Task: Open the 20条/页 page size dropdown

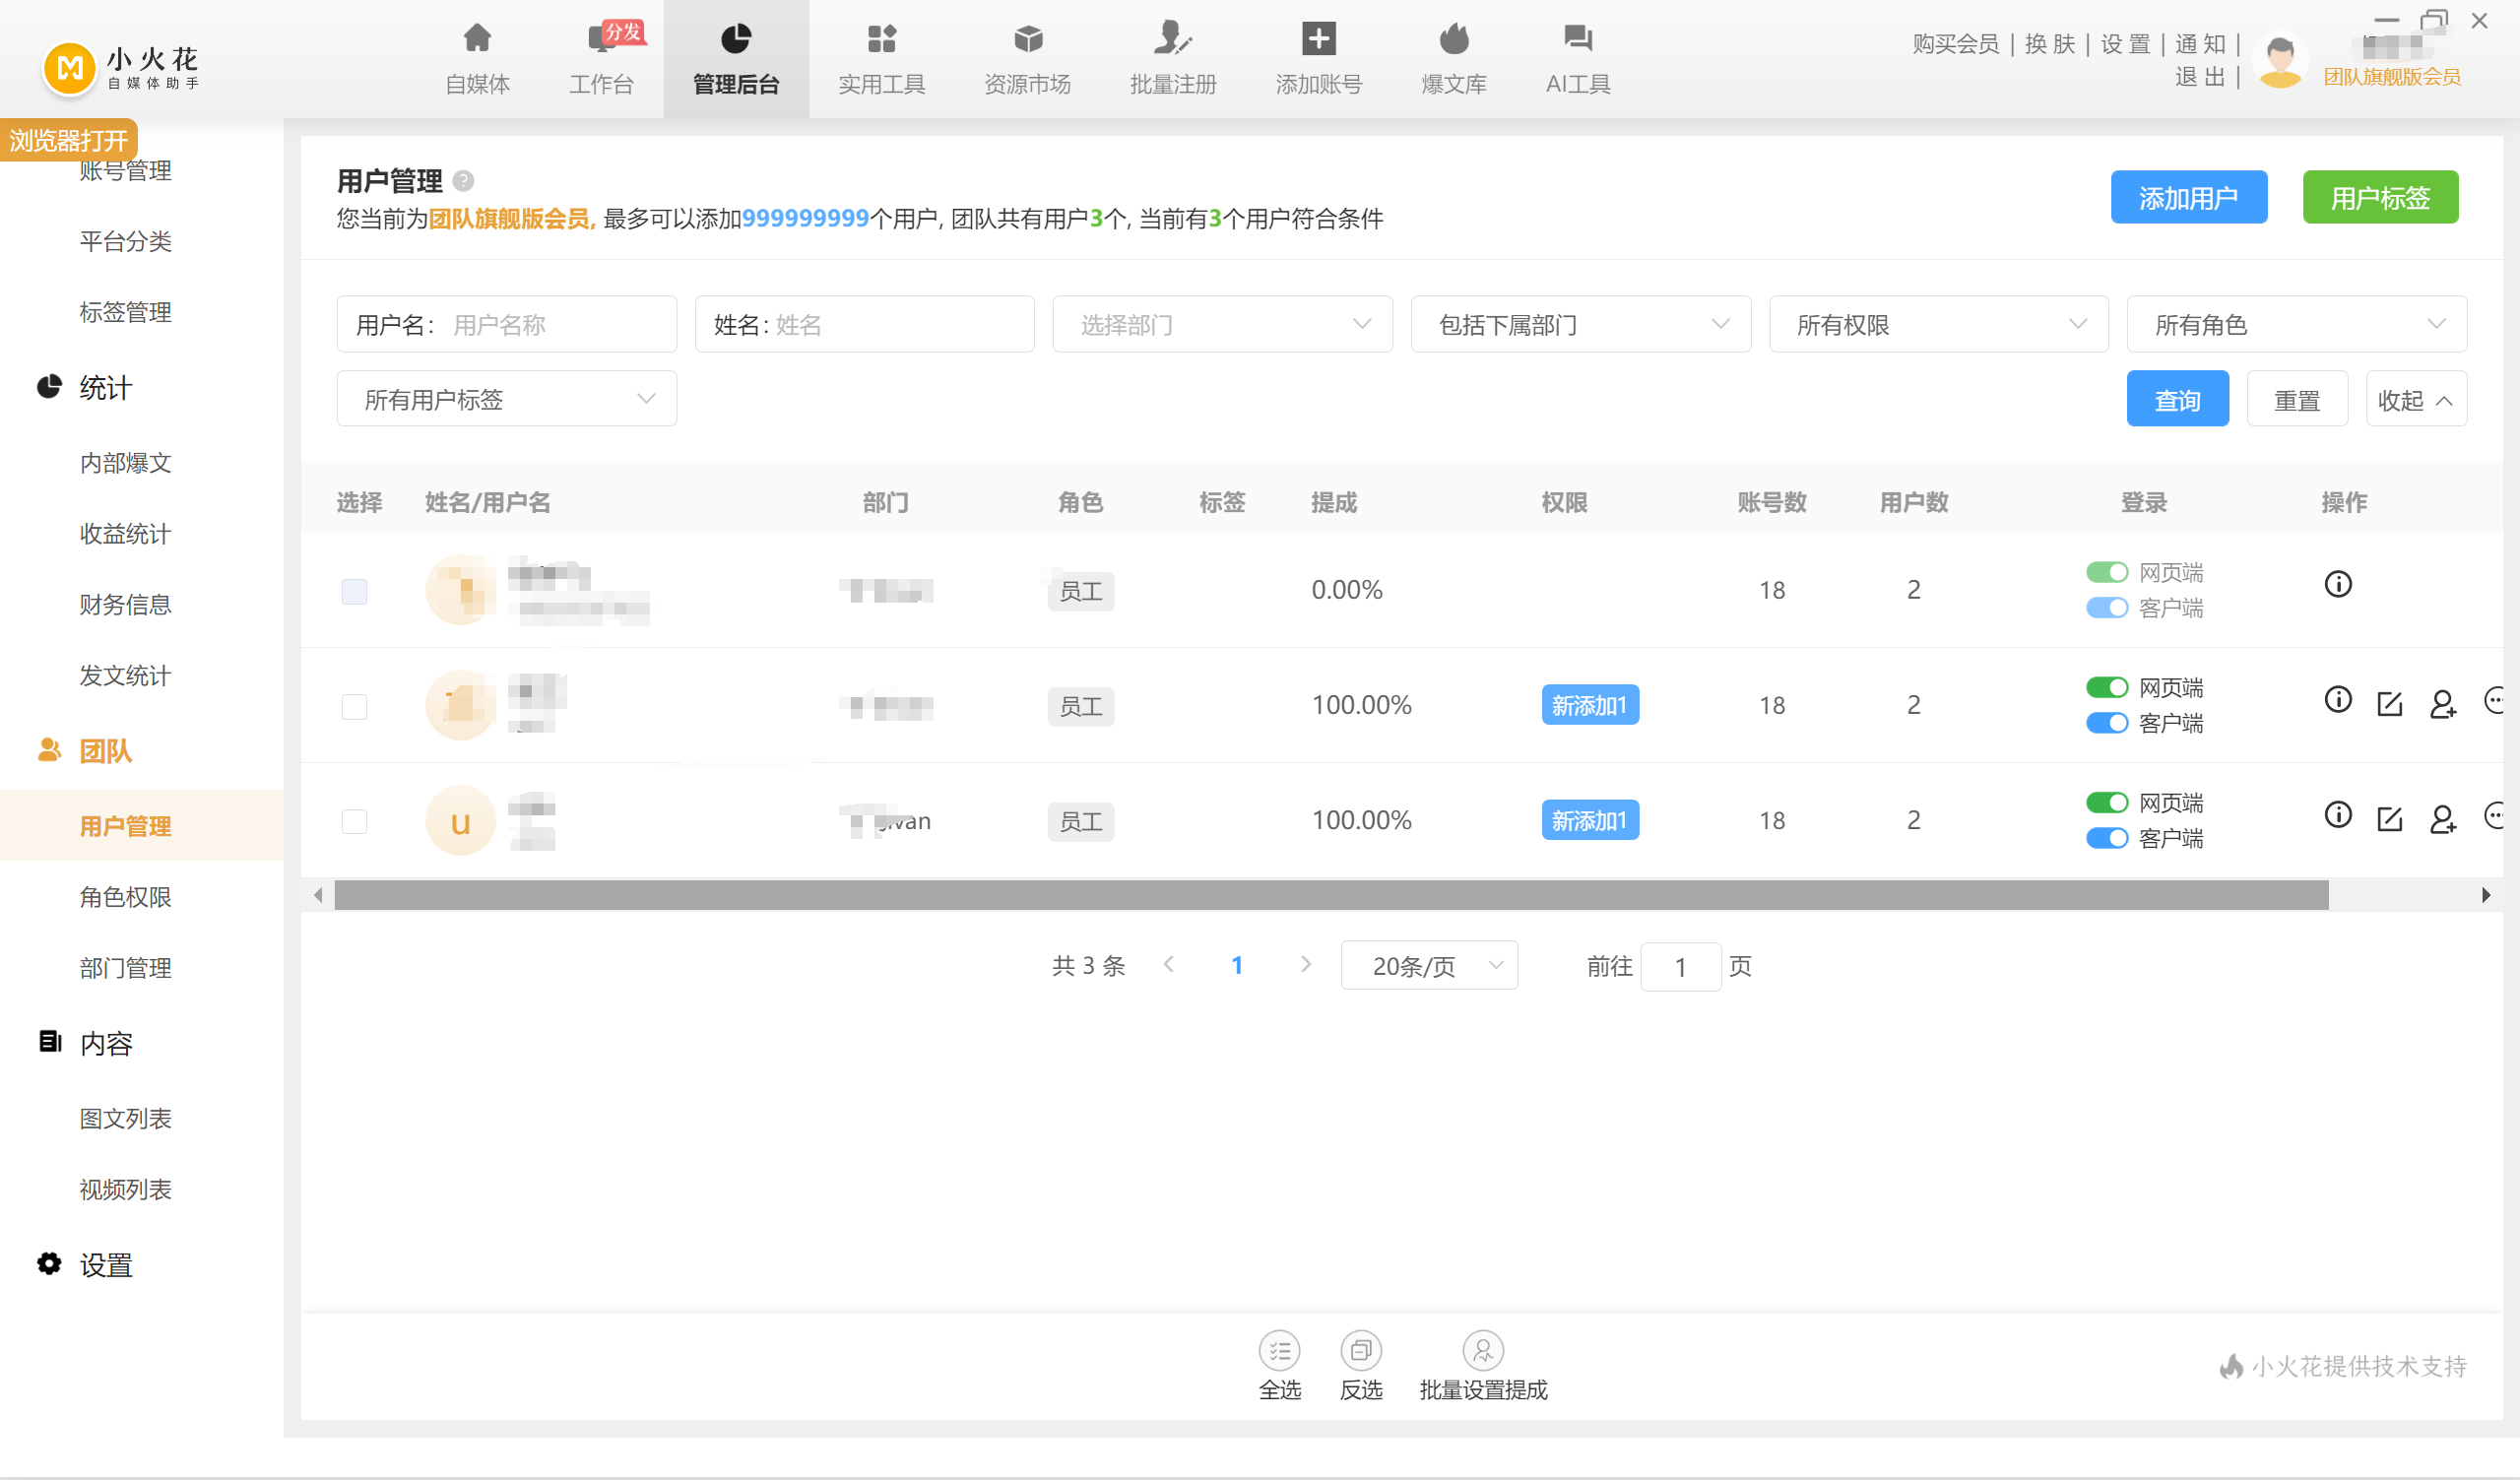Action: coord(1428,965)
